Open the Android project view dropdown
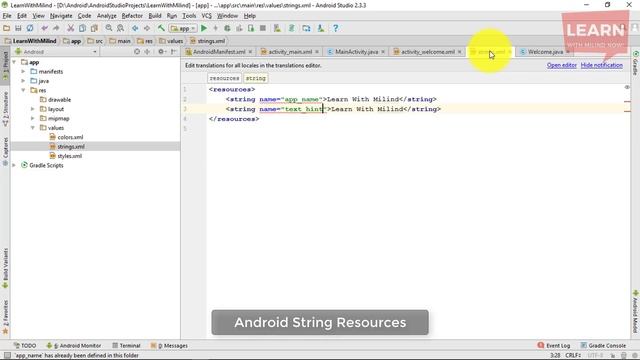Screen dimensions: 640x360 tap(56, 52)
